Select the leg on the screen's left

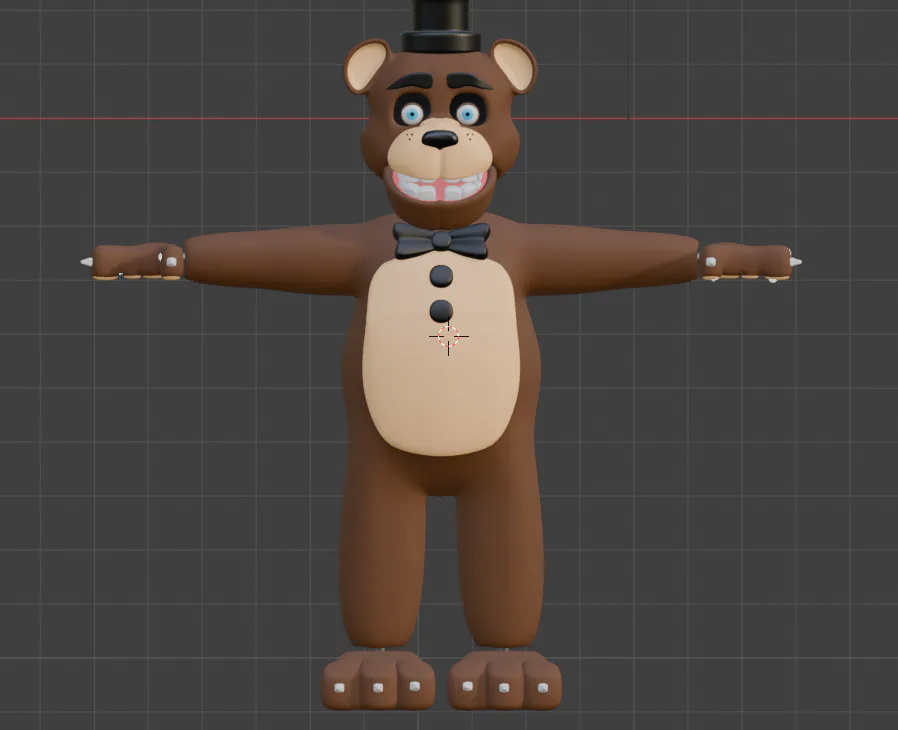[x=383, y=561]
